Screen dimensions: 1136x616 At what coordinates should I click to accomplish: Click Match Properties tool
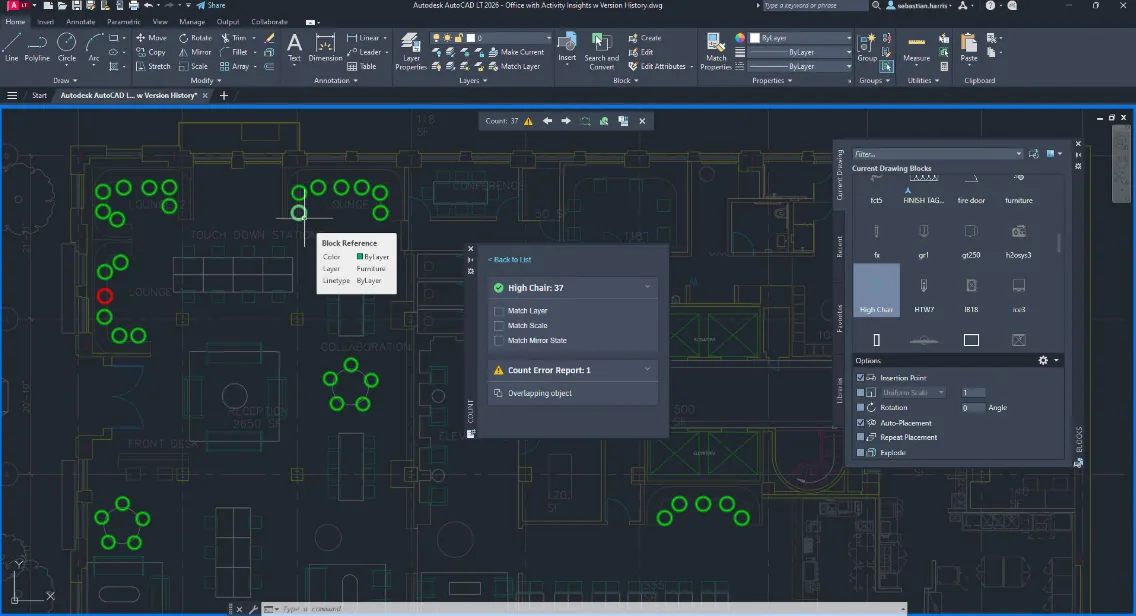[716, 51]
